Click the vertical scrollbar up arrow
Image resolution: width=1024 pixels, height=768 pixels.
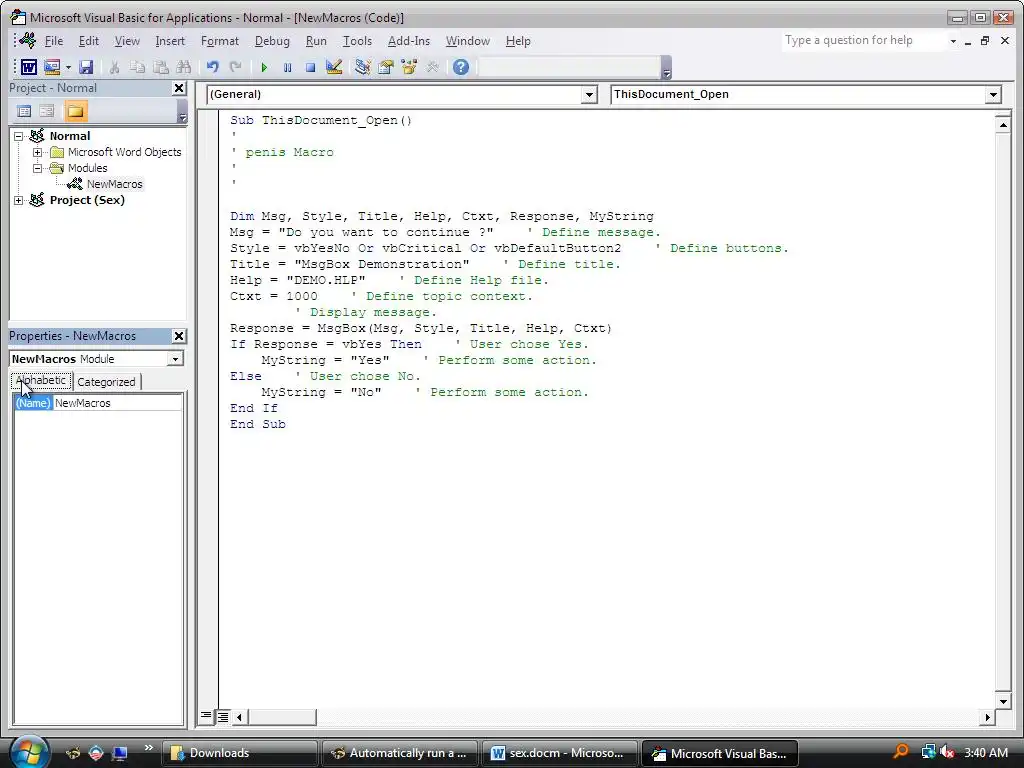1003,124
